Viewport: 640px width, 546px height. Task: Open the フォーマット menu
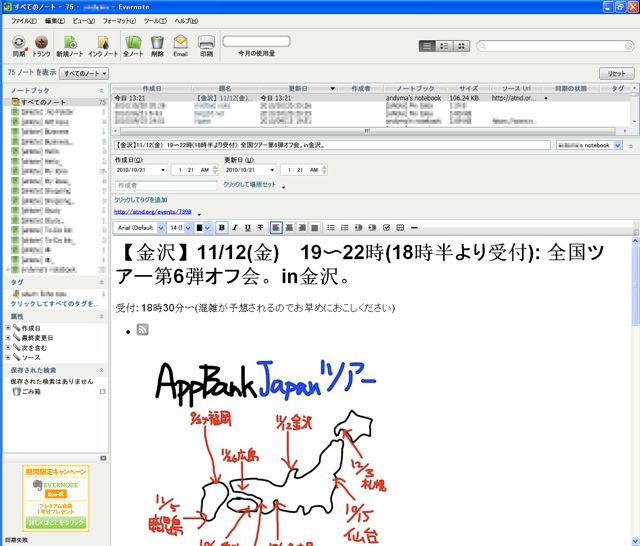(x=119, y=21)
